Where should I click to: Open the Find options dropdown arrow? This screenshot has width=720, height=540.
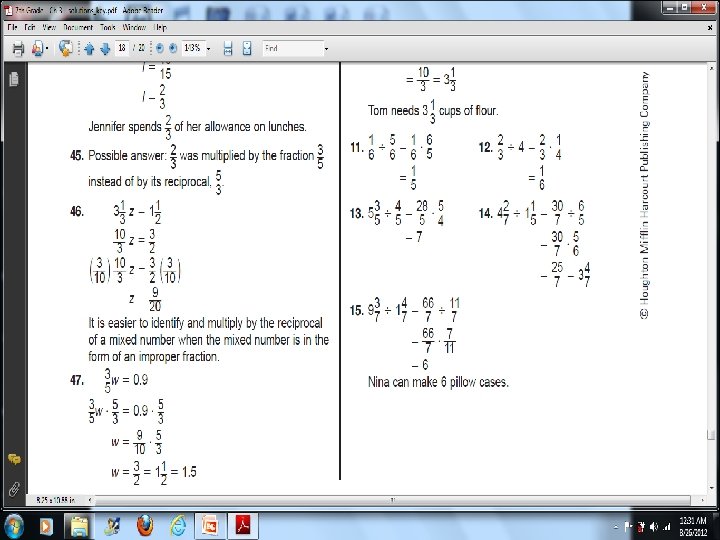point(326,48)
